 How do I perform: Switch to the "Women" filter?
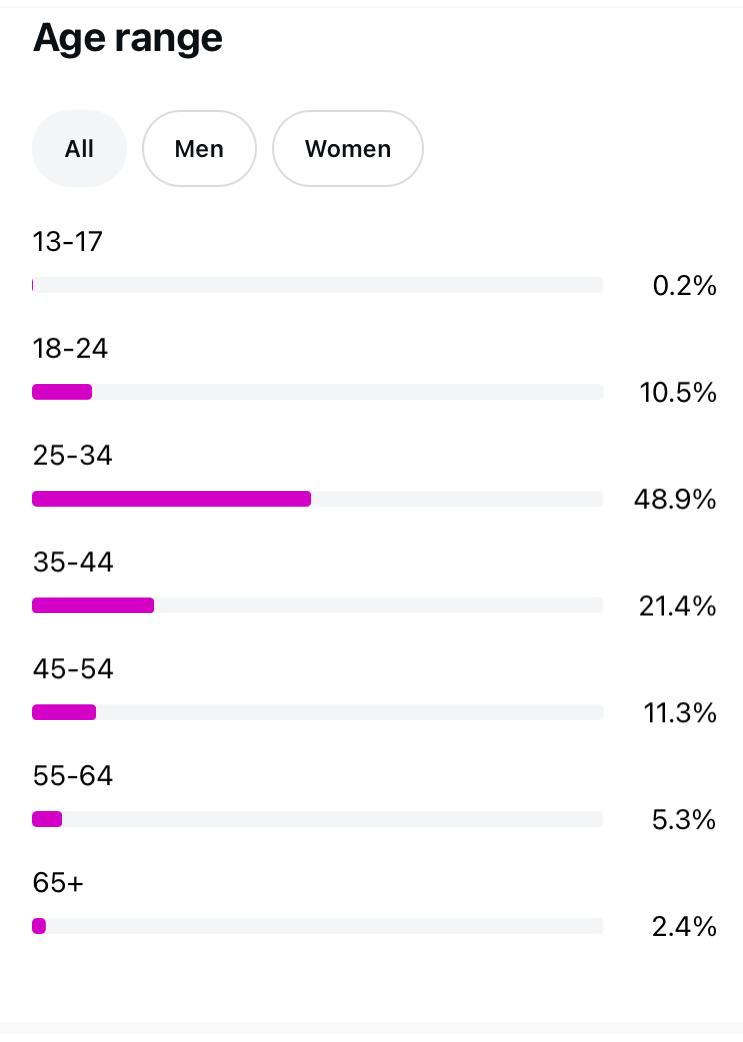(x=347, y=149)
